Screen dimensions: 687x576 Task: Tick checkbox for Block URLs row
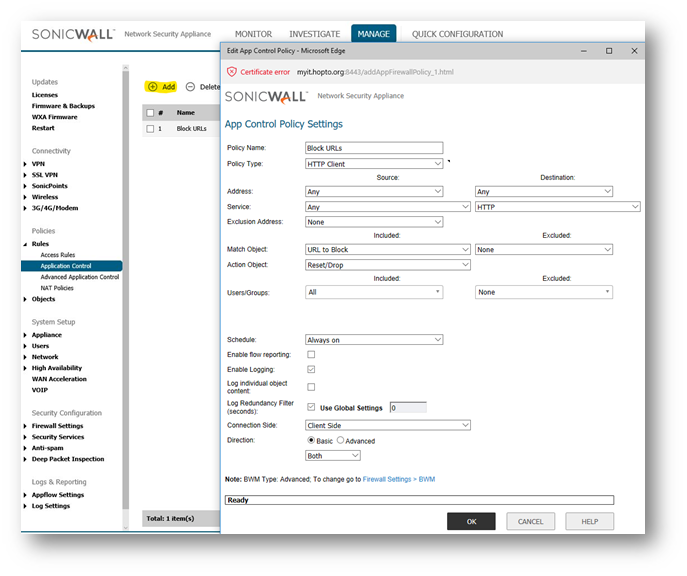150,129
